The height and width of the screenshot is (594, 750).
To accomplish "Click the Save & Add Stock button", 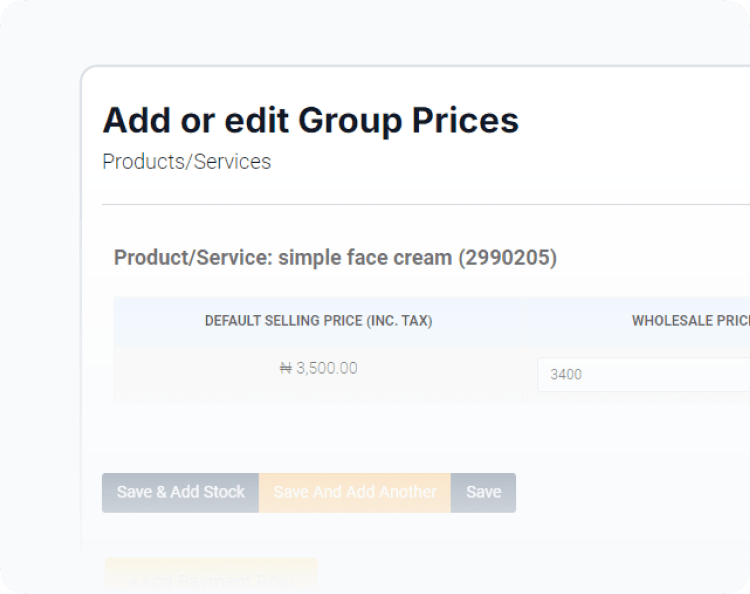I will tap(180, 492).
